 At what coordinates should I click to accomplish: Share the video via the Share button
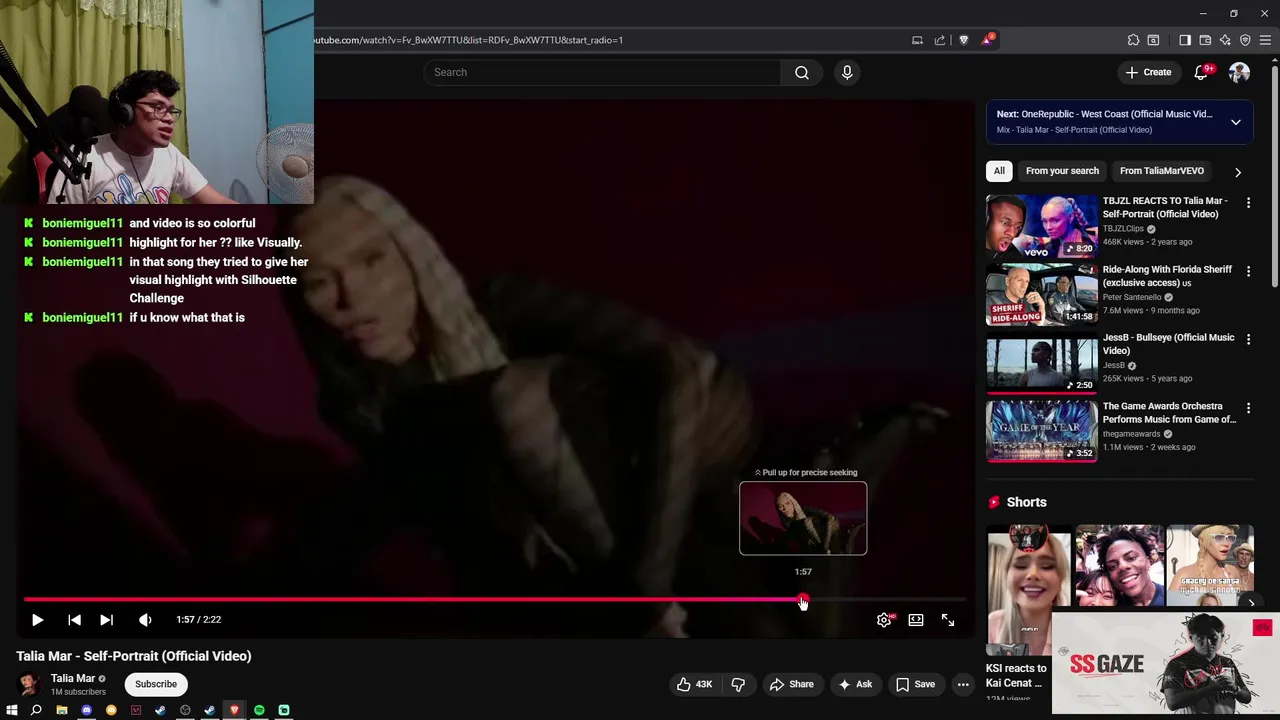(792, 684)
